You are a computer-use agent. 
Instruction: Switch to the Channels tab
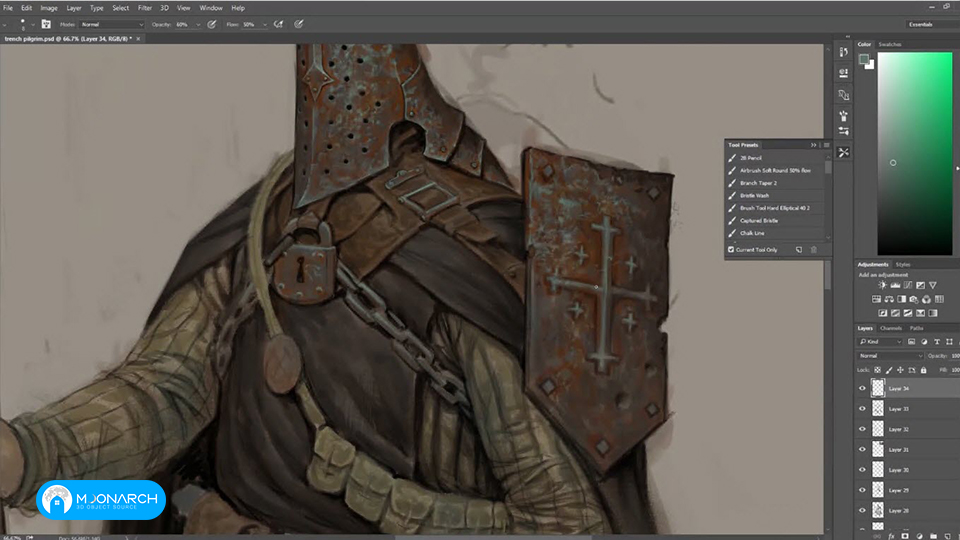click(x=891, y=328)
